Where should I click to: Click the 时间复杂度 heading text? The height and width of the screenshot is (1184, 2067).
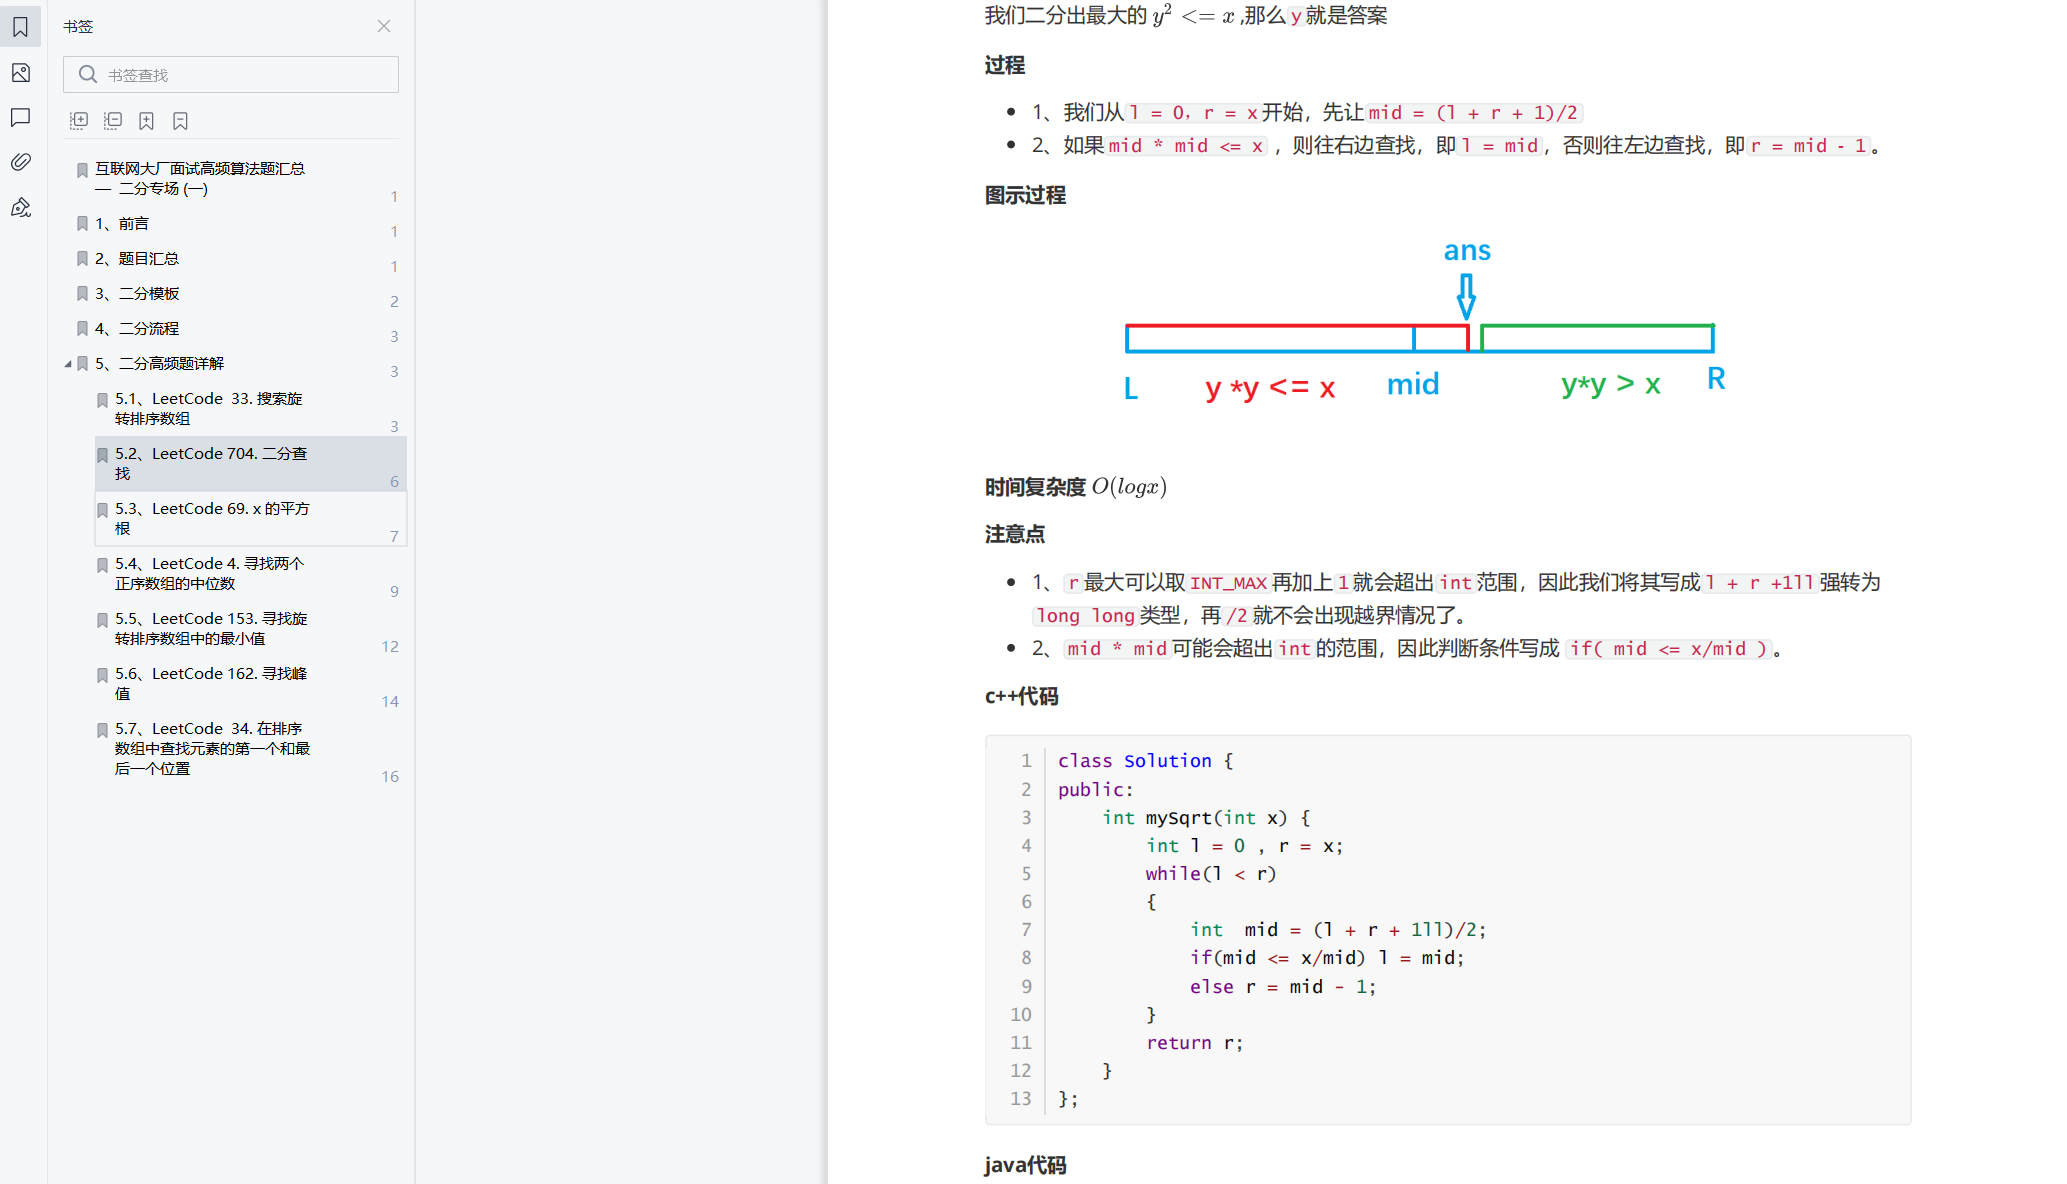pyautogui.click(x=1035, y=487)
